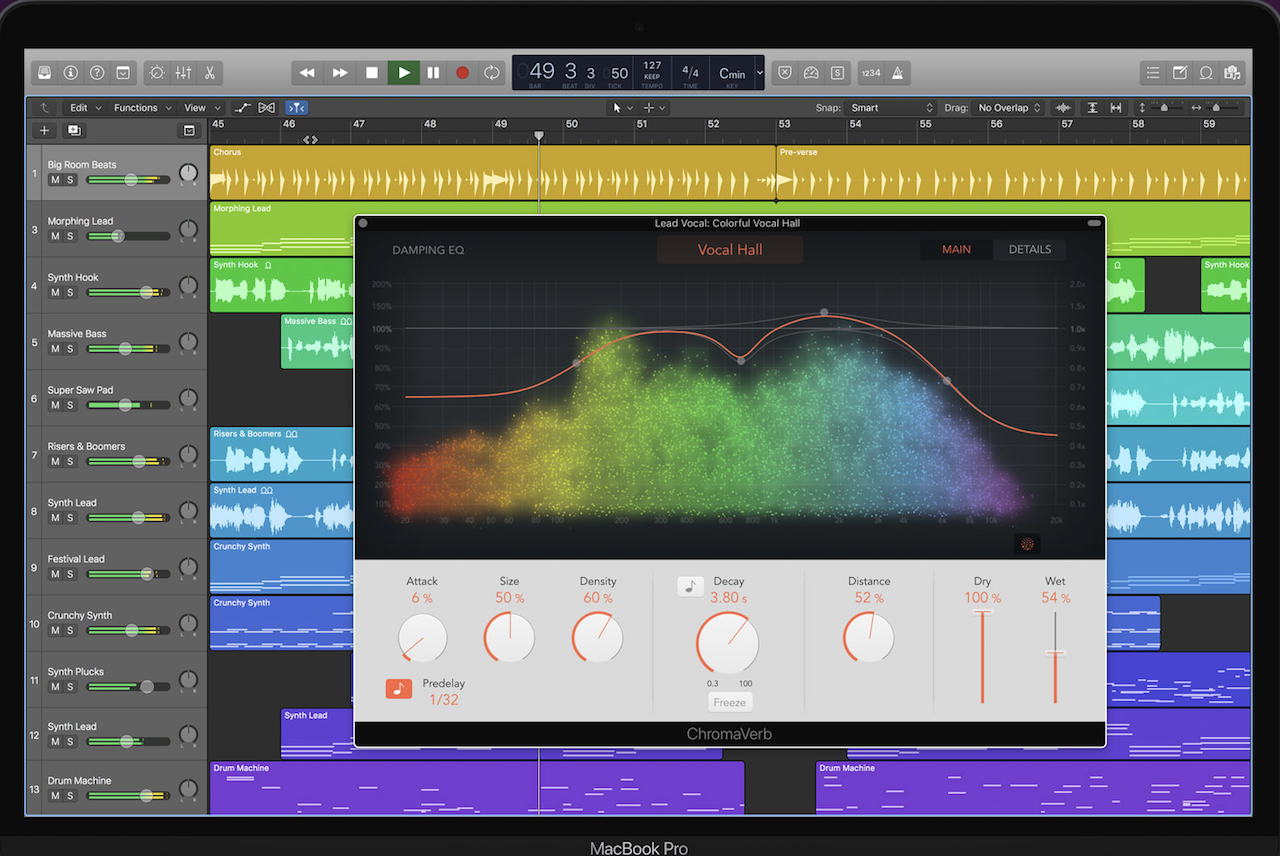Select the scissors split tool icon

pos(210,72)
